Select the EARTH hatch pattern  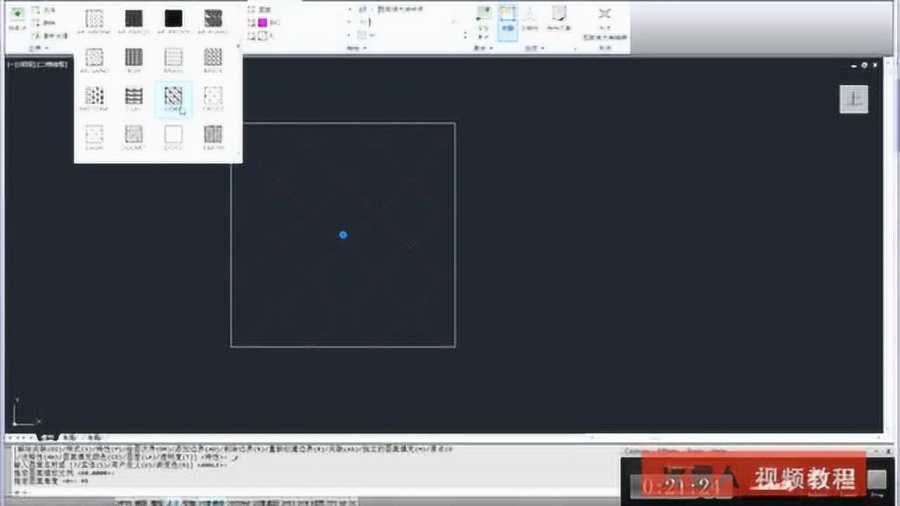(x=213, y=135)
